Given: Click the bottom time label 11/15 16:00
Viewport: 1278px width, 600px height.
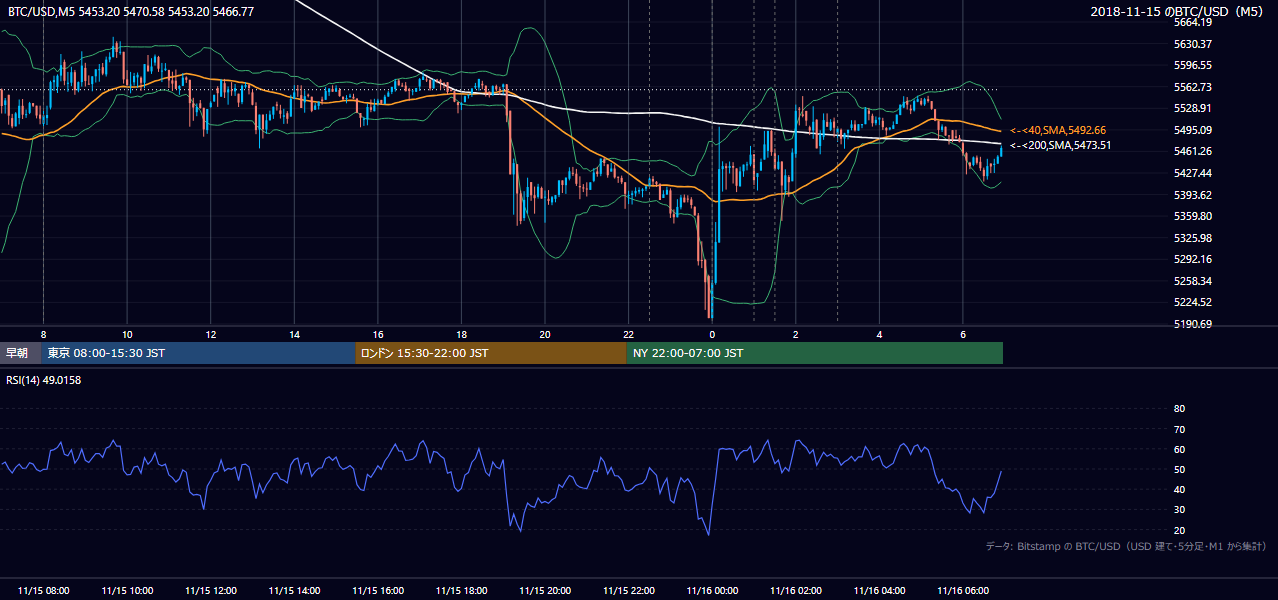Looking at the screenshot, I should point(378,591).
